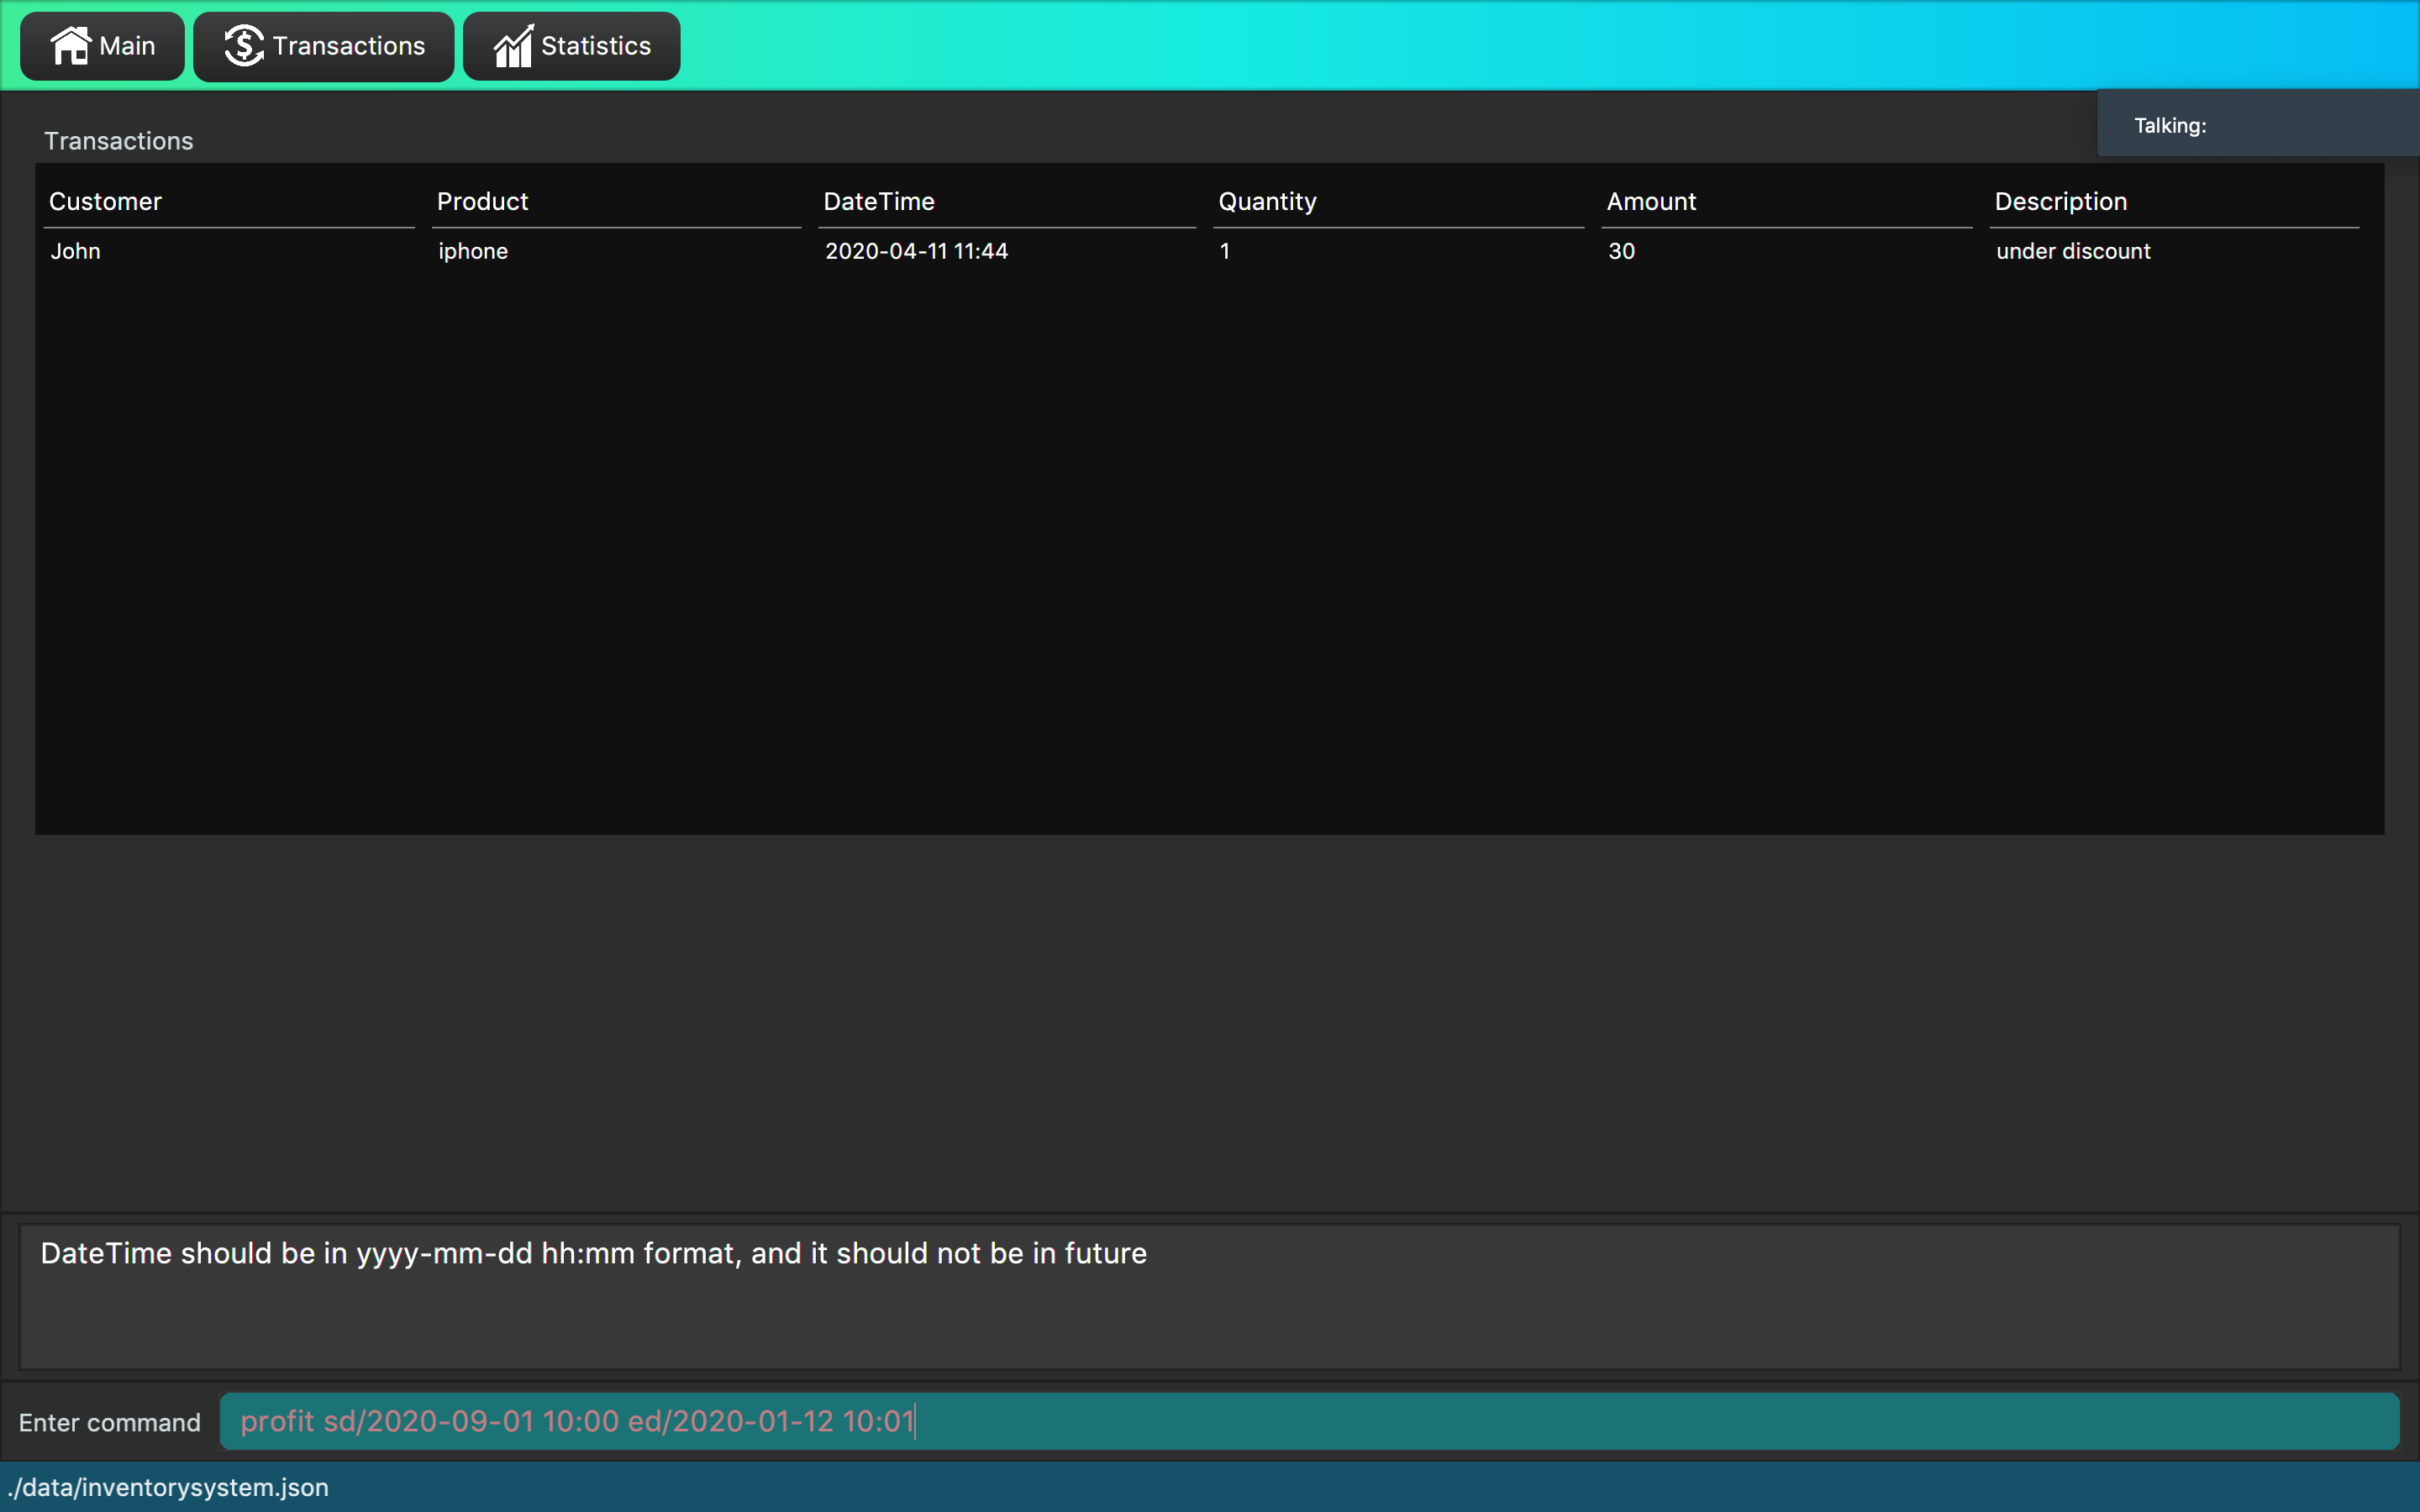Screen dimensions: 2420x1512
Task: Click the dollar icon on Transactions
Action: [x=243, y=46]
